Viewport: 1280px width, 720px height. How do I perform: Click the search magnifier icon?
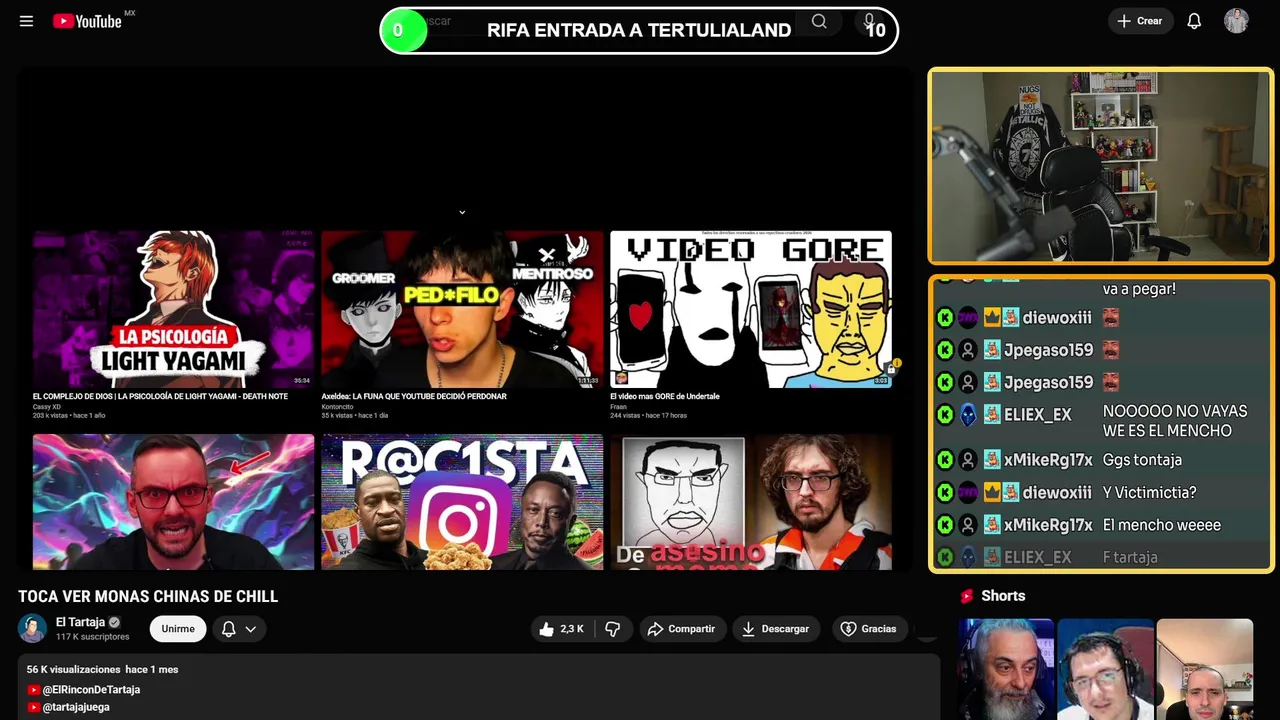click(819, 21)
